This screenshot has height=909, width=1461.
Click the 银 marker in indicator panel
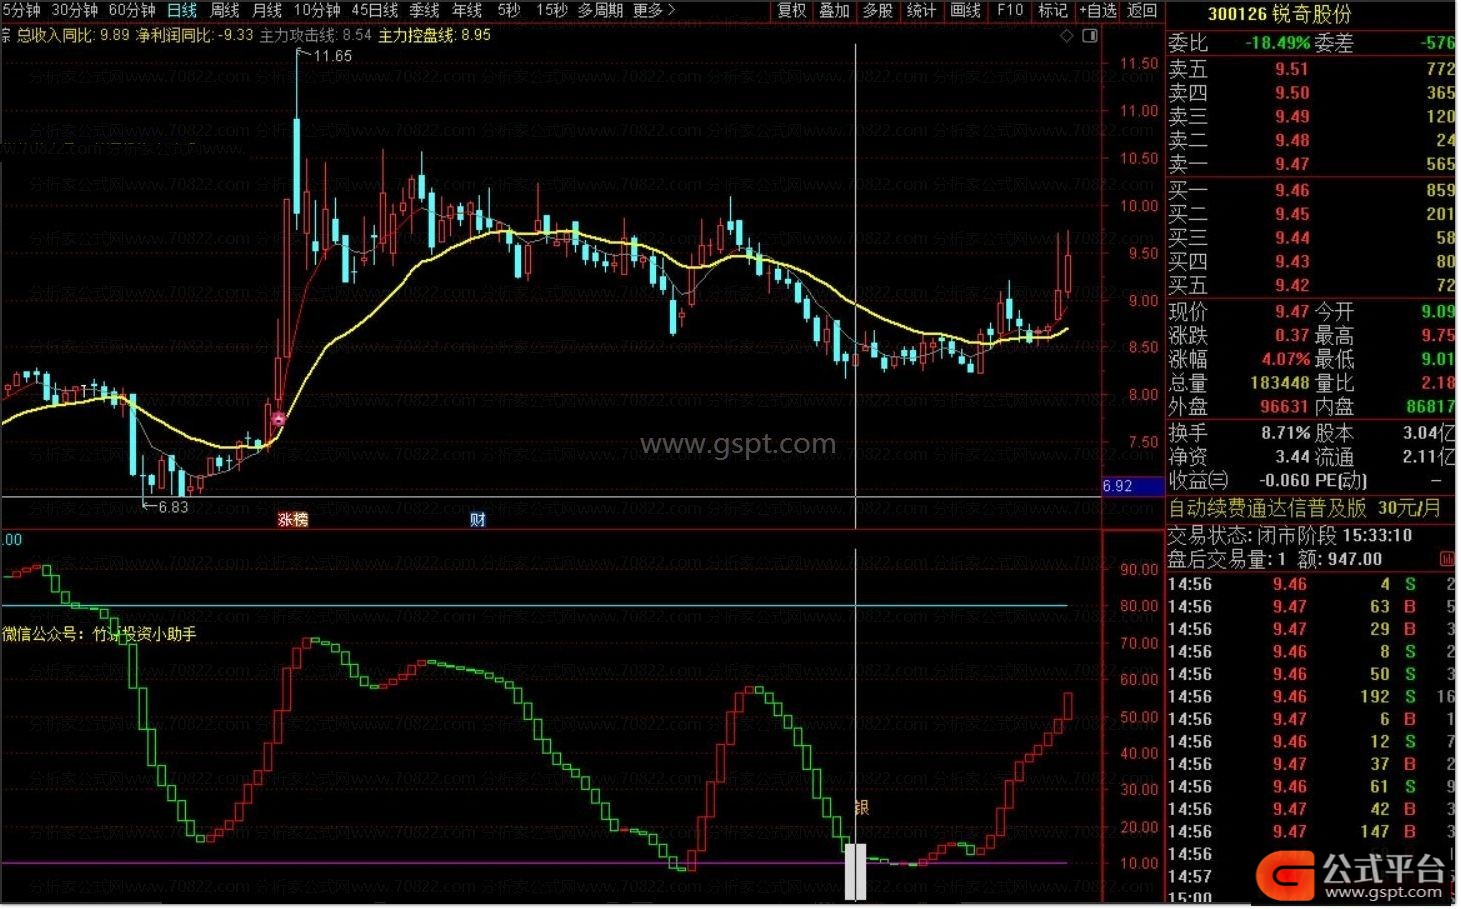861,807
